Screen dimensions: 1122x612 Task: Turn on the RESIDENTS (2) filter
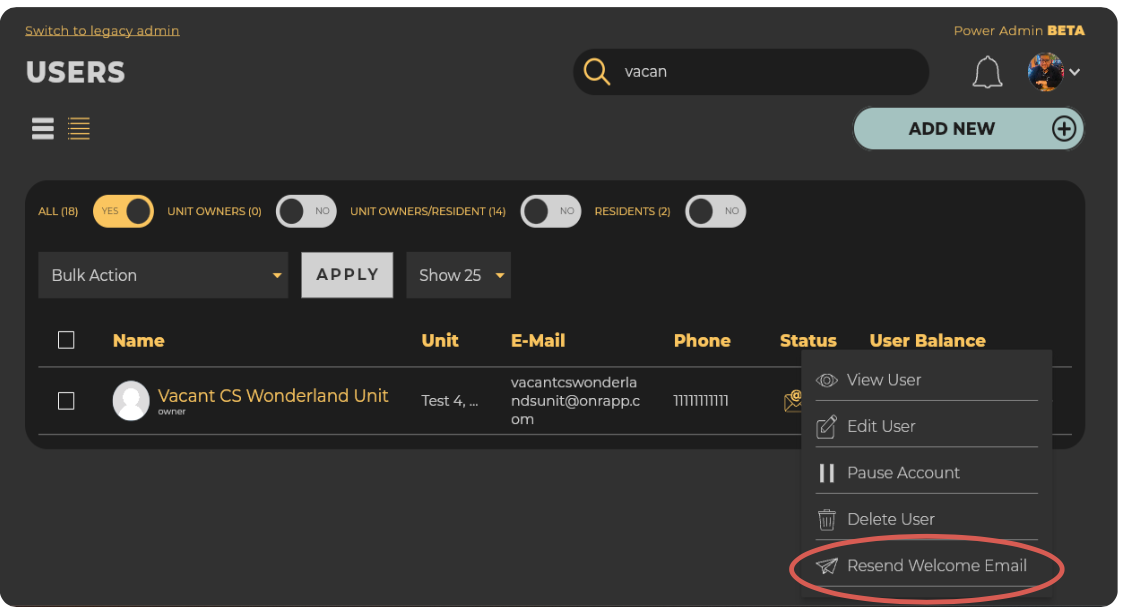click(715, 211)
